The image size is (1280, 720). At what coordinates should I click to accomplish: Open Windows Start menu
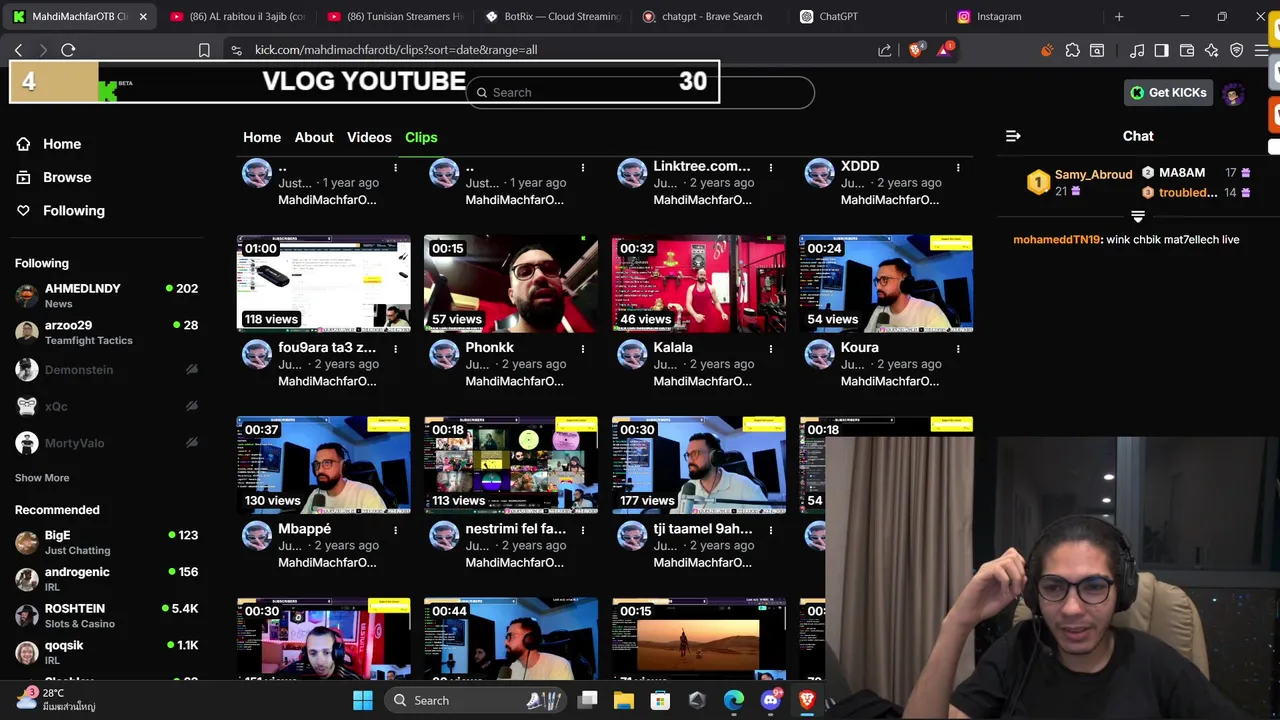pyautogui.click(x=362, y=700)
